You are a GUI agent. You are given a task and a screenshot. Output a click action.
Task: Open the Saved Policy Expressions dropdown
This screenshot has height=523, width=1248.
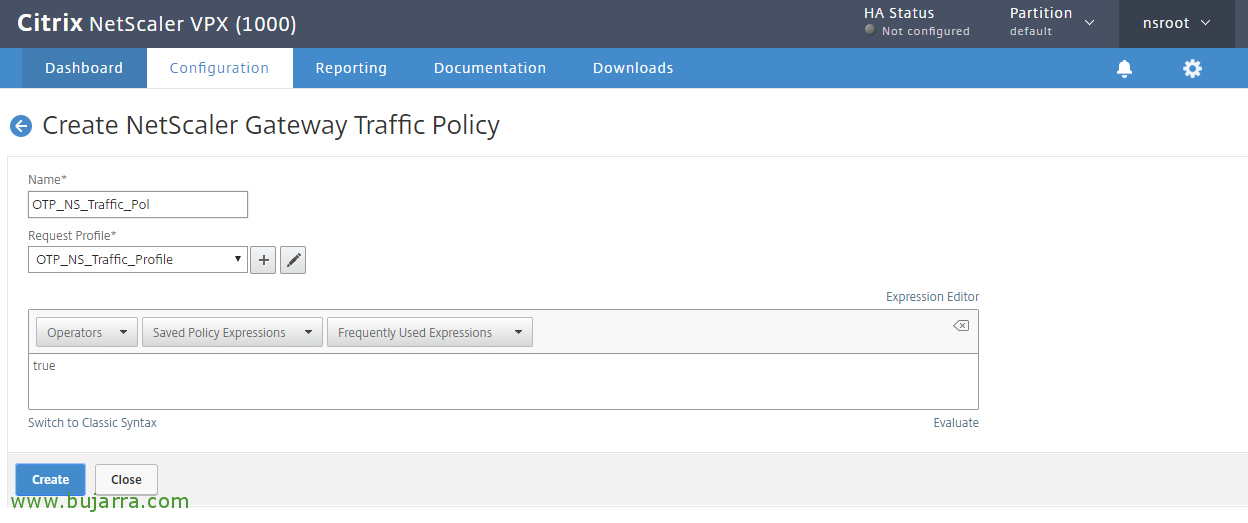(232, 333)
